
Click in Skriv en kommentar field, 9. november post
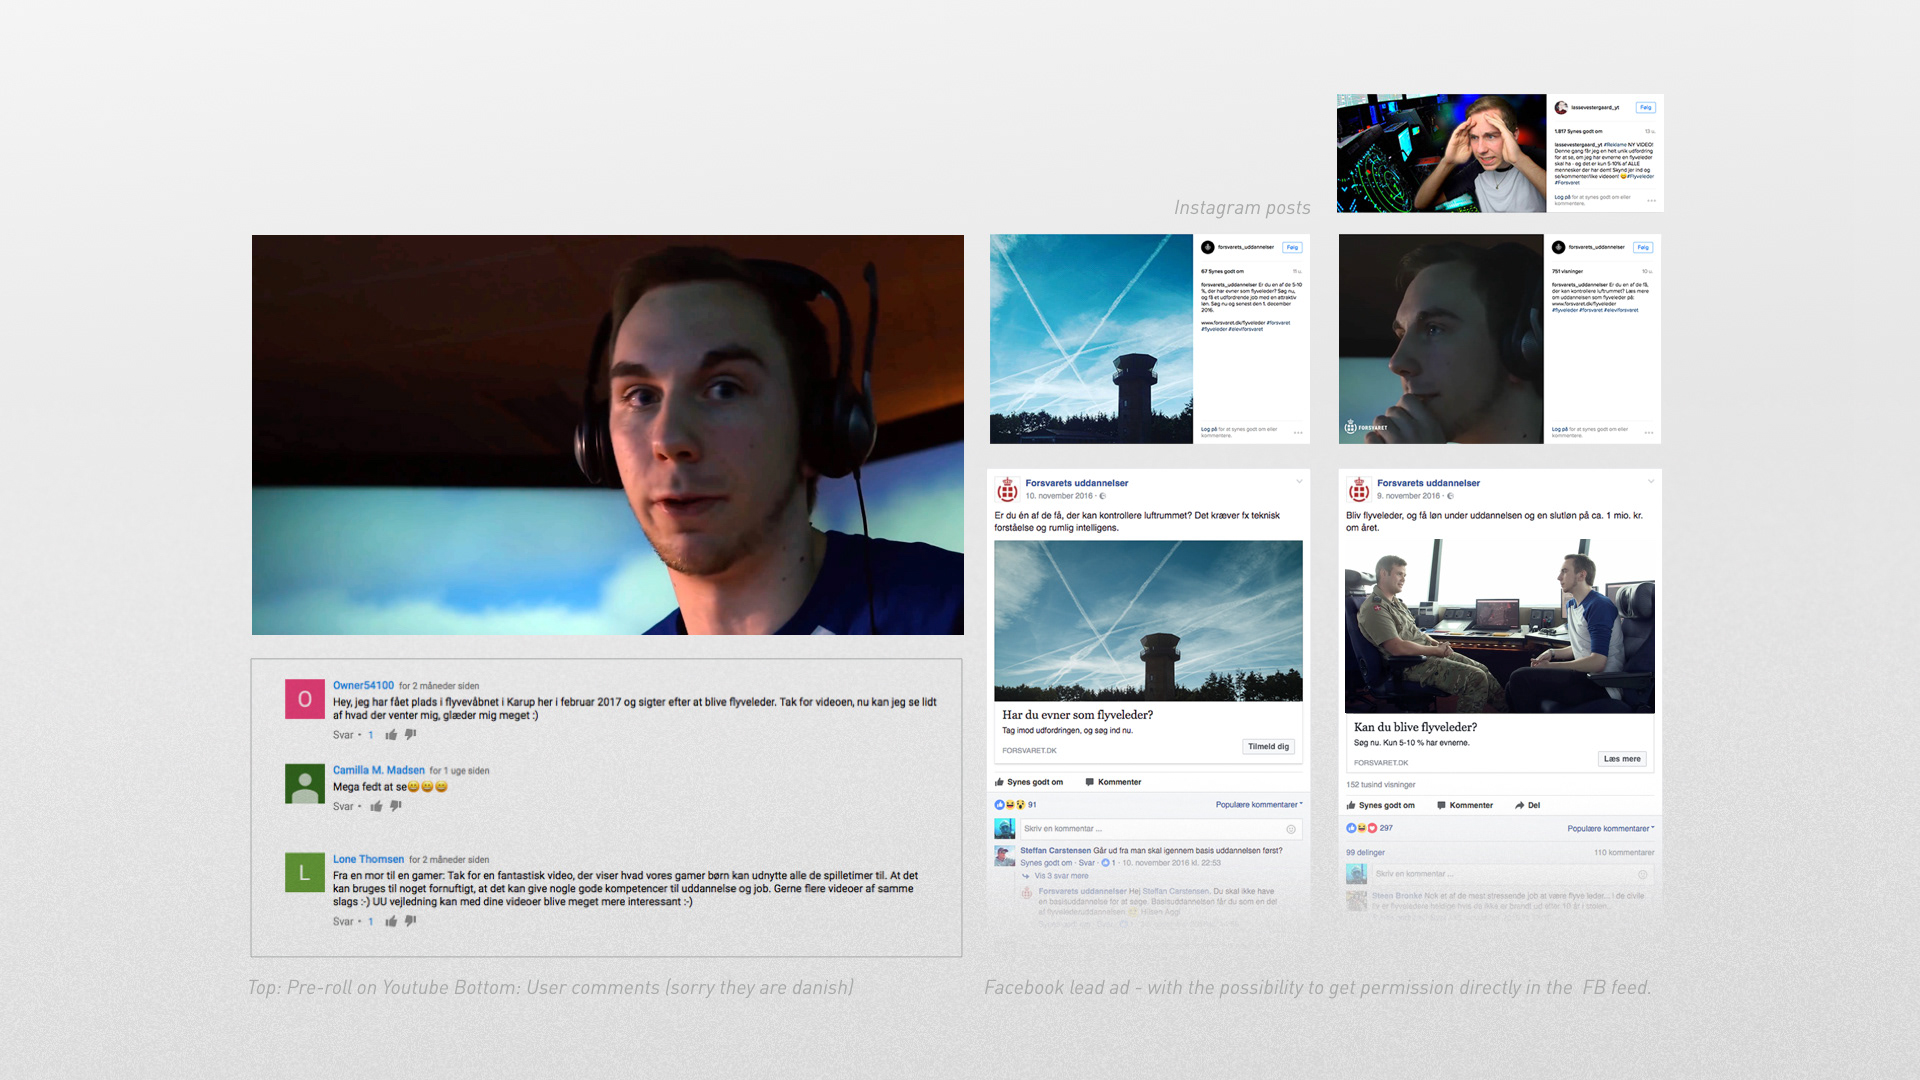(x=1511, y=874)
